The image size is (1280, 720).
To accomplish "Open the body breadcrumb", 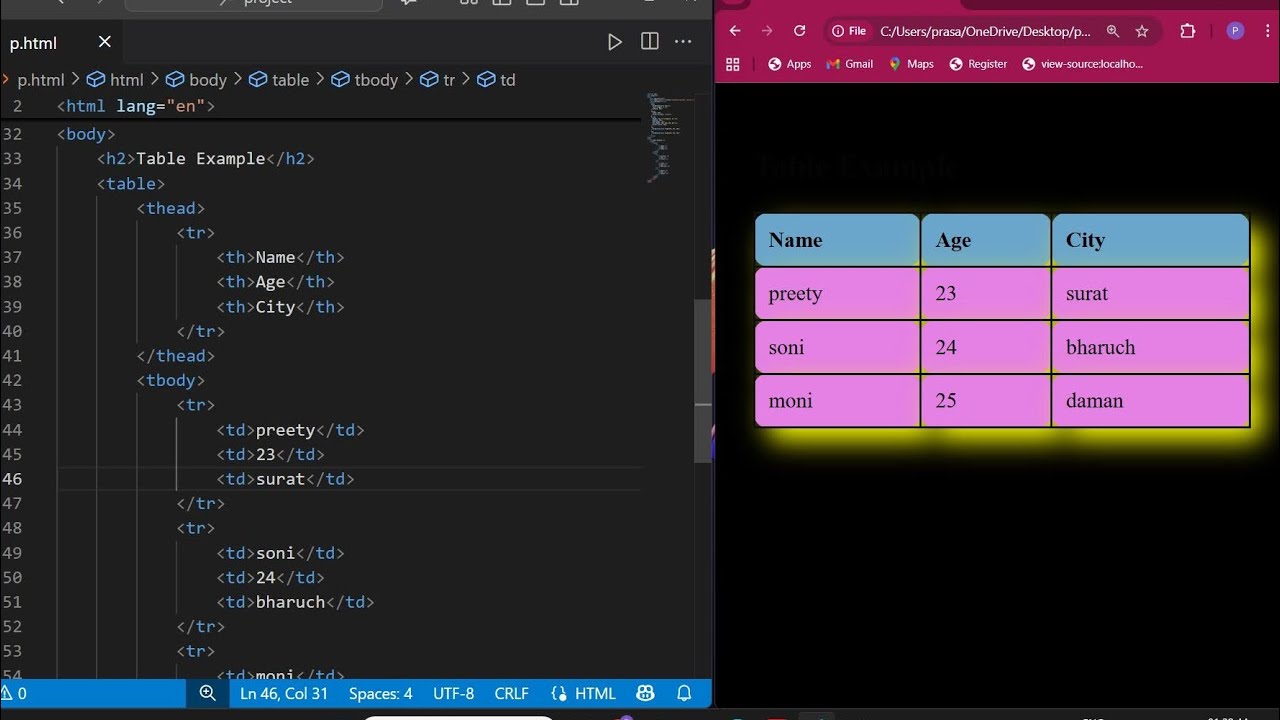I will (196, 80).
